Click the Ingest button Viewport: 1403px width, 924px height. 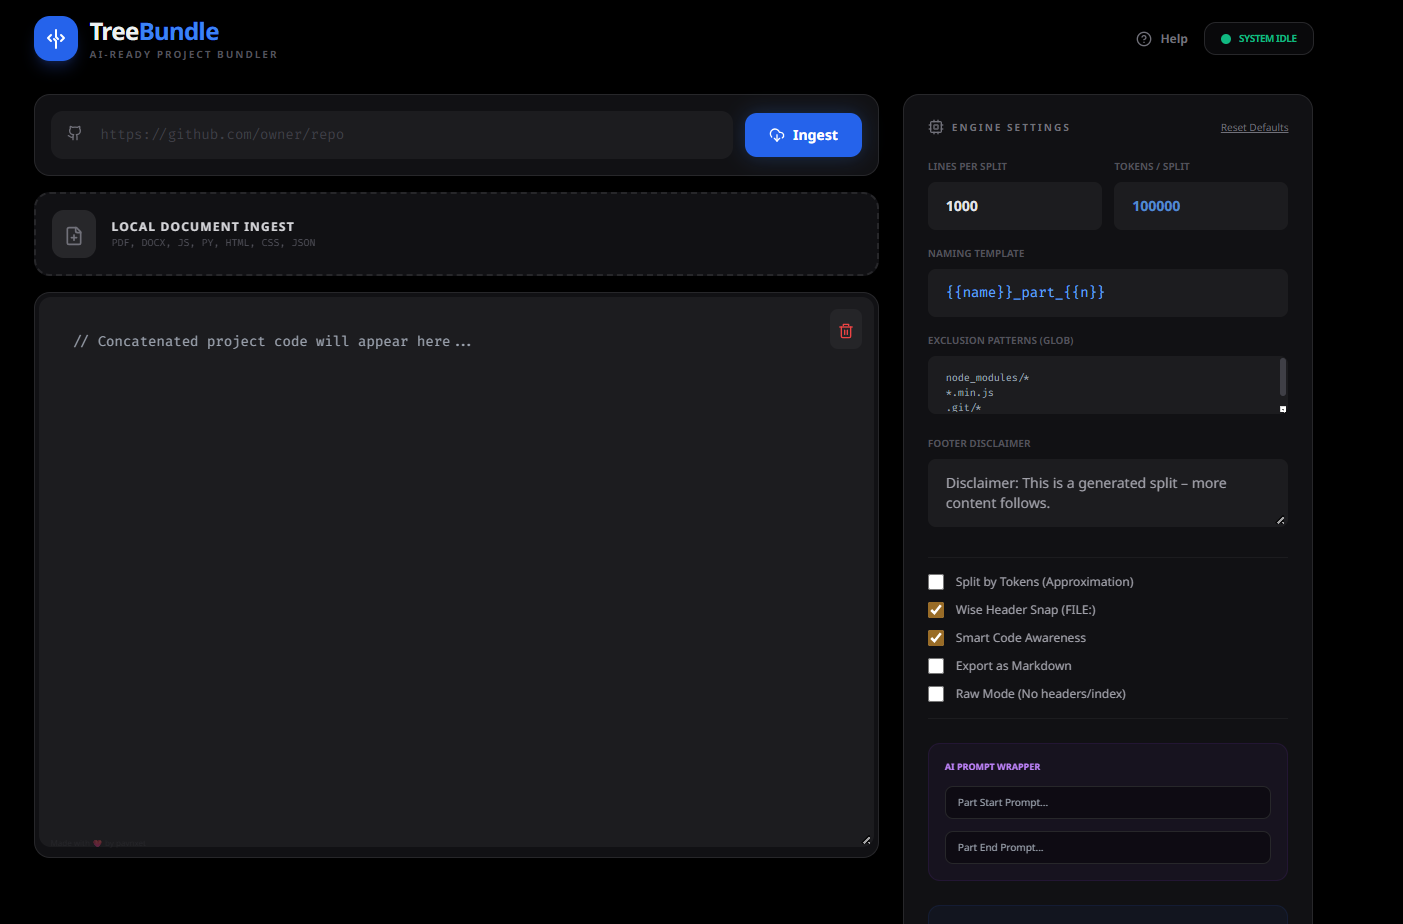tap(803, 135)
